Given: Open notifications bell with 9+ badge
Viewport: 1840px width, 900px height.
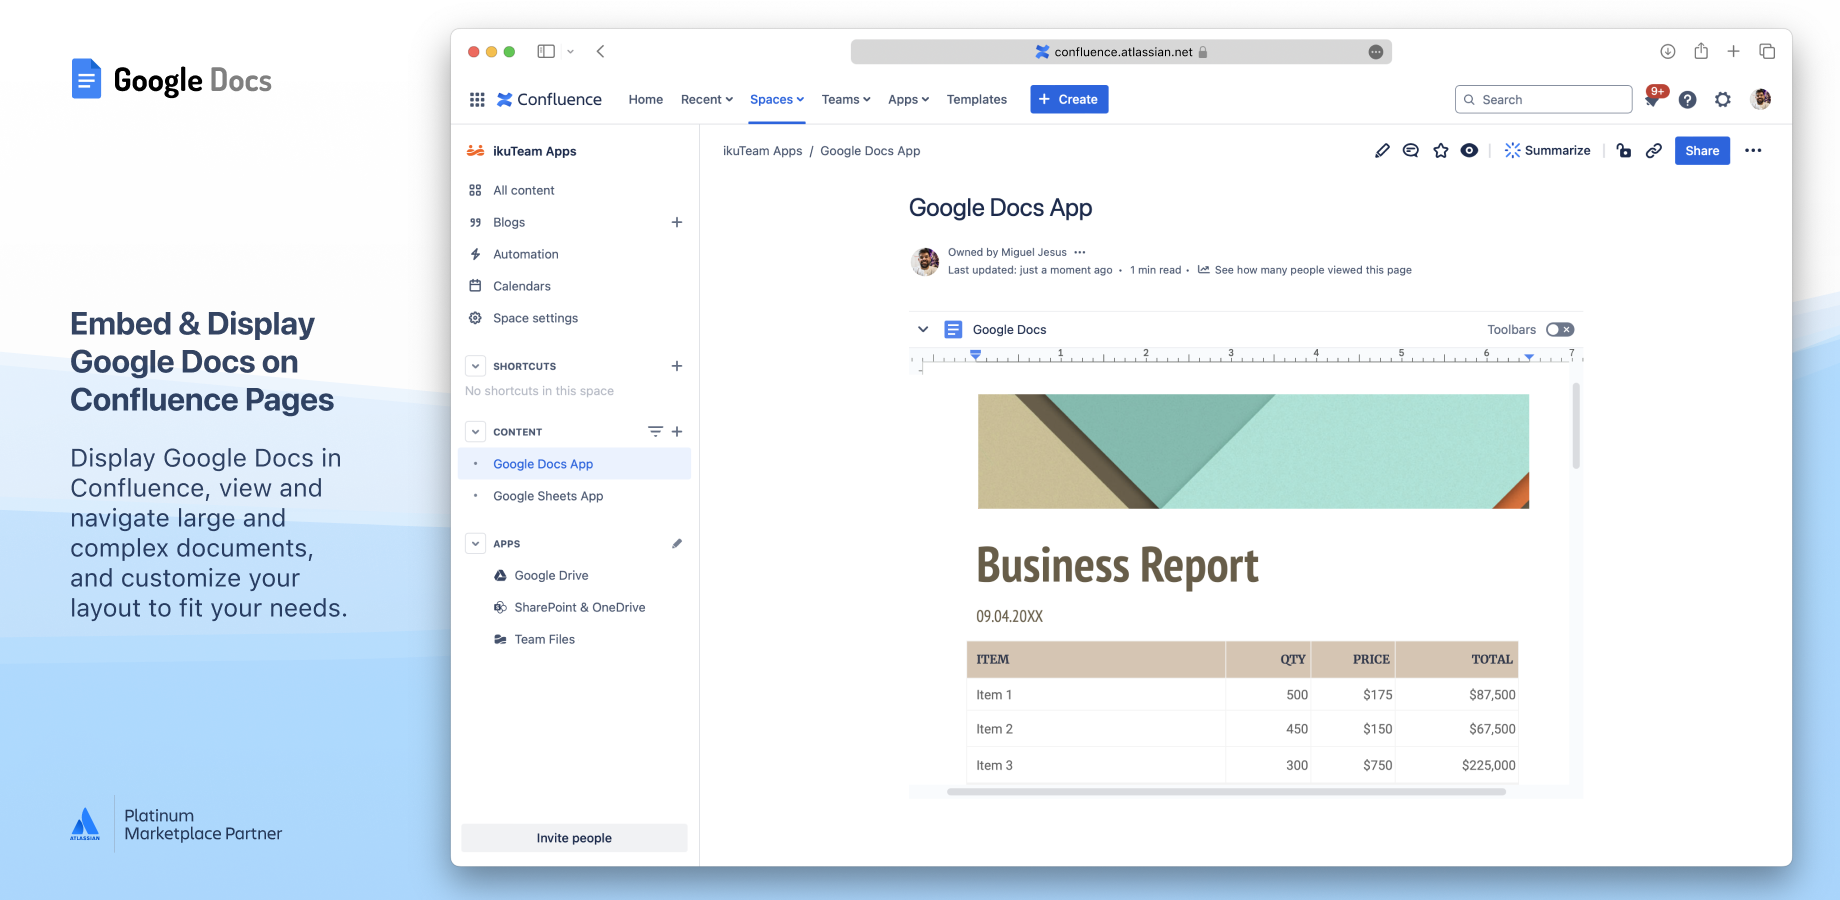Looking at the screenshot, I should pyautogui.click(x=1653, y=98).
